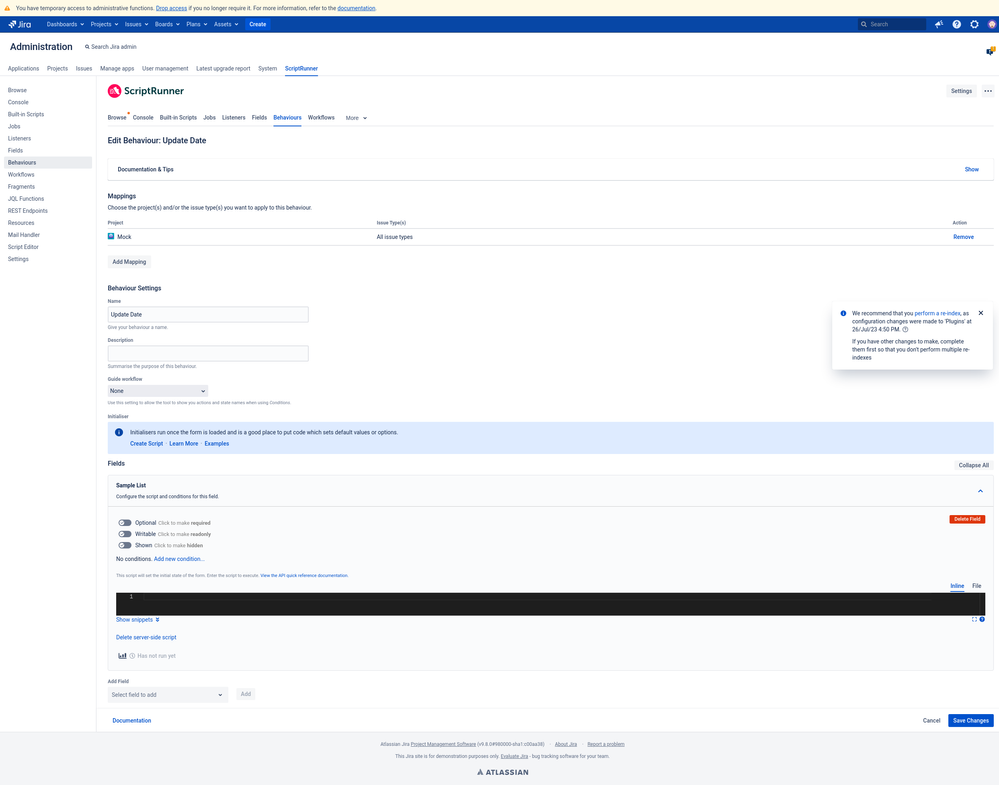Open Script Editor in left sidebar

(x=23, y=247)
